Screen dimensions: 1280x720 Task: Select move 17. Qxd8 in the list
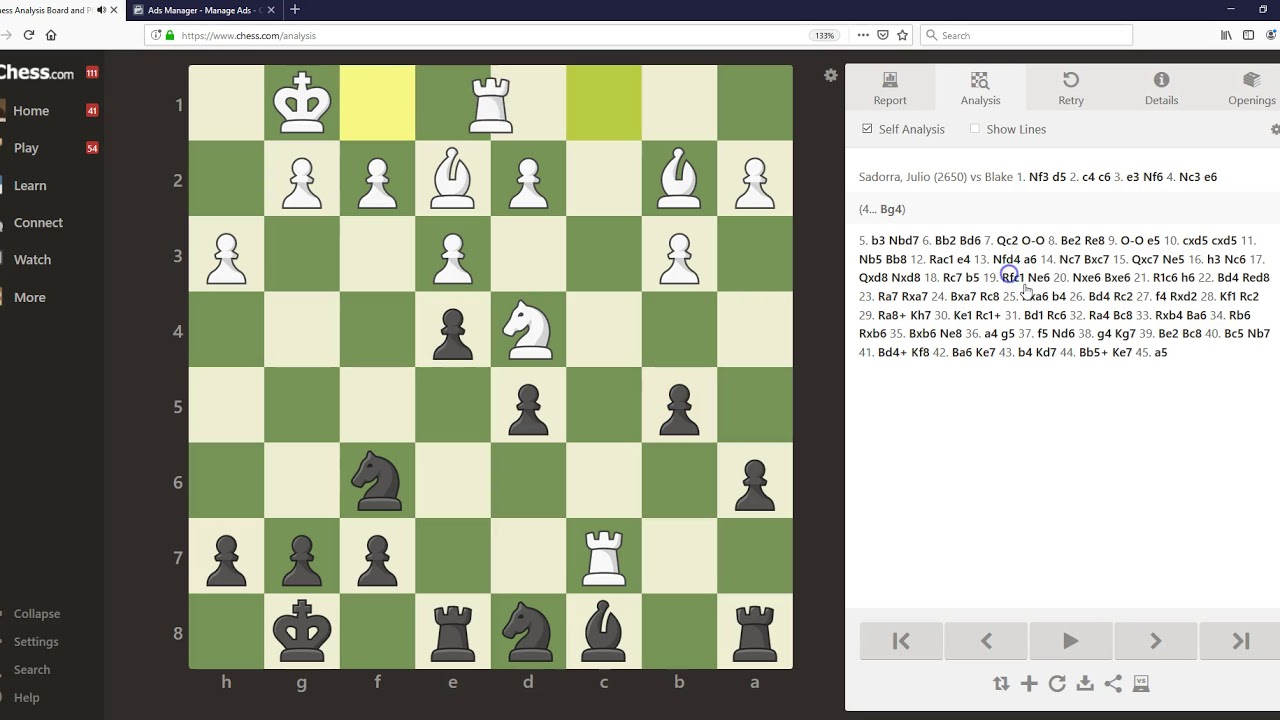pos(873,278)
